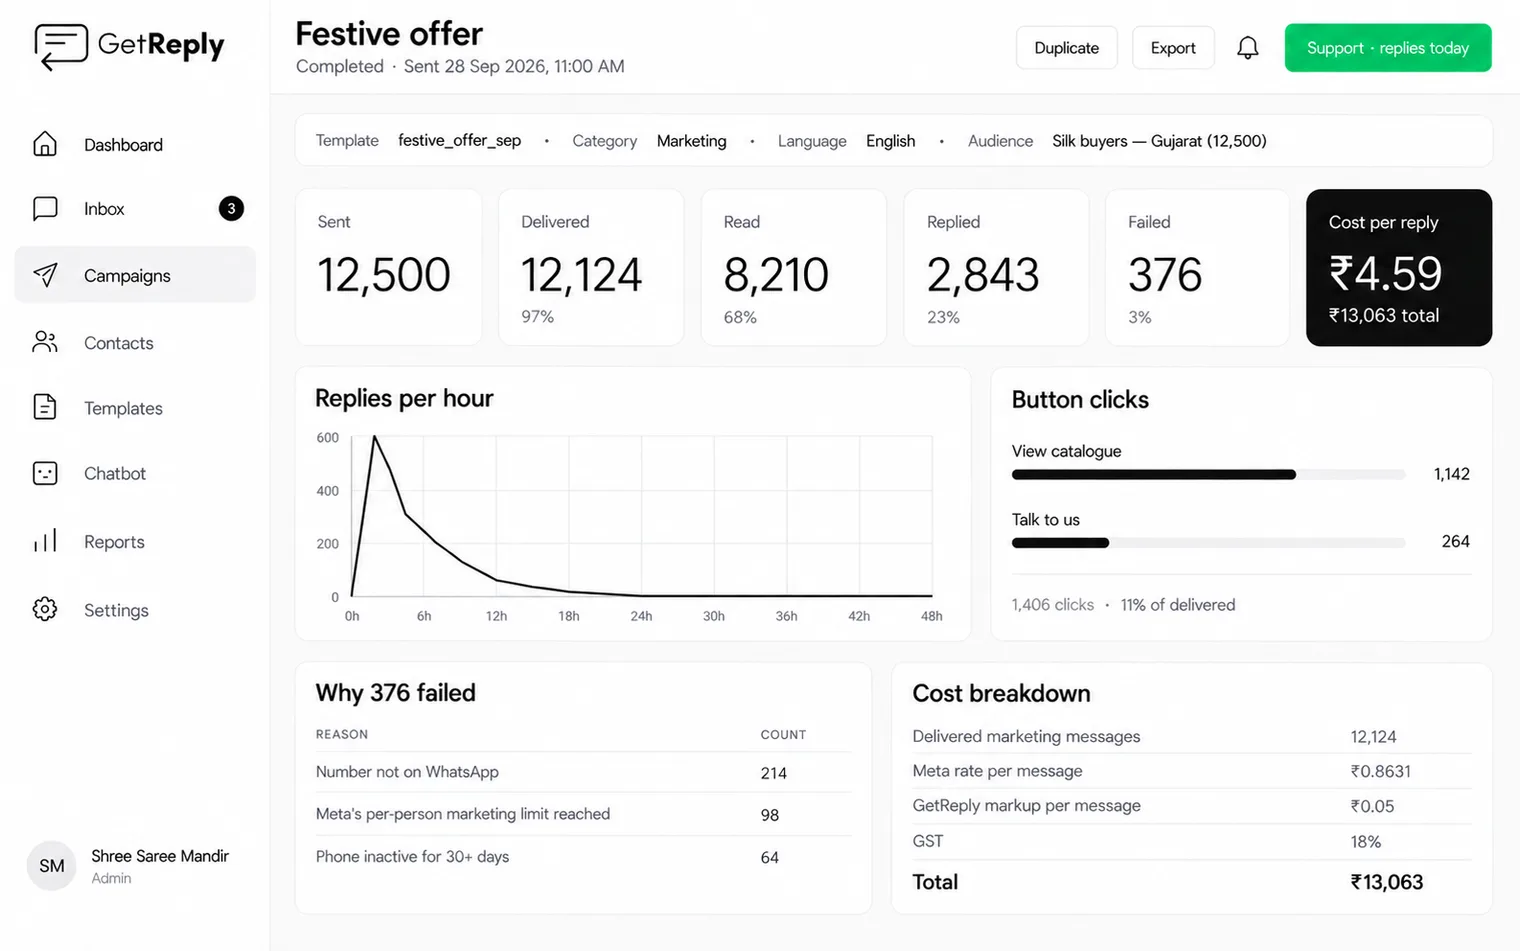The image size is (1520, 951).
Task: Open the Shree Saree Mandir account name
Action: 160,856
